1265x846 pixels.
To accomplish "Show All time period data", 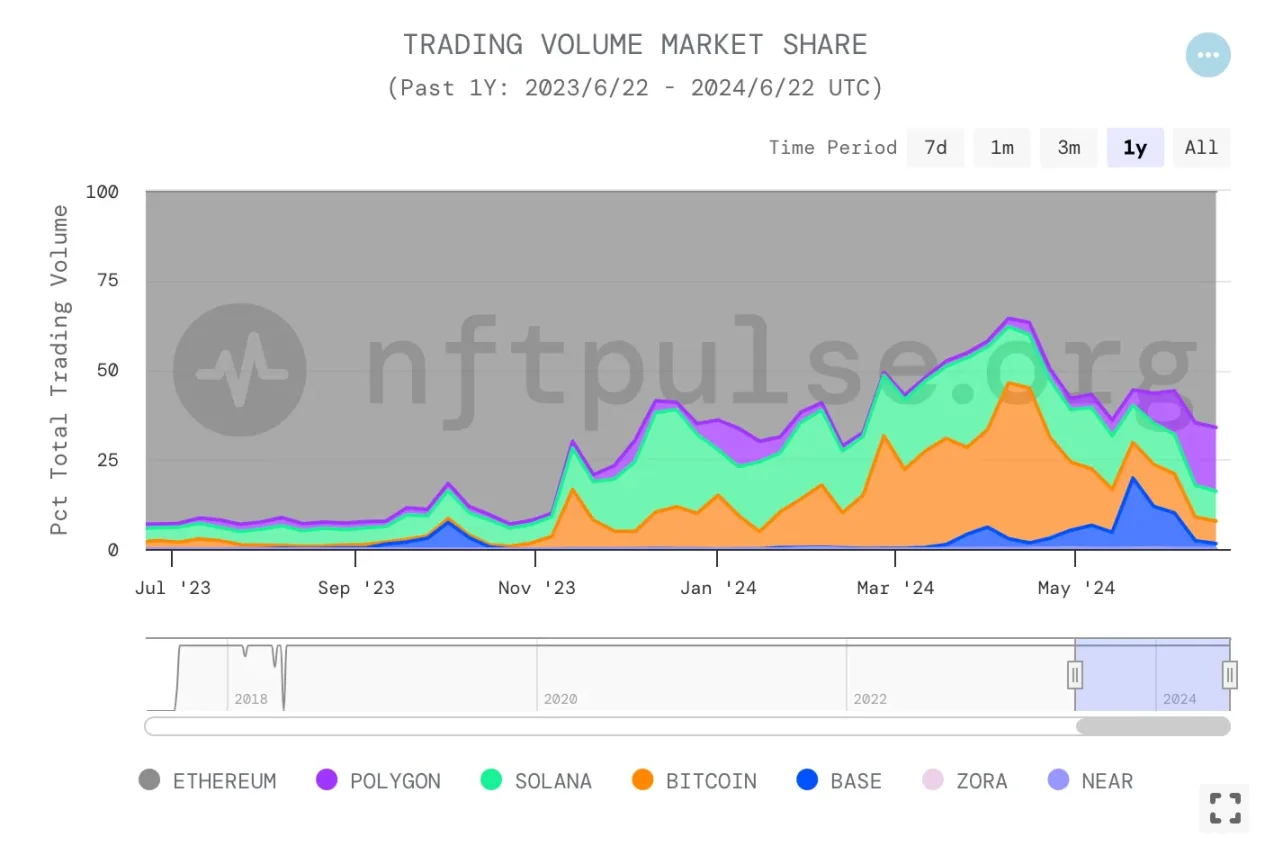I will 1201,148.
